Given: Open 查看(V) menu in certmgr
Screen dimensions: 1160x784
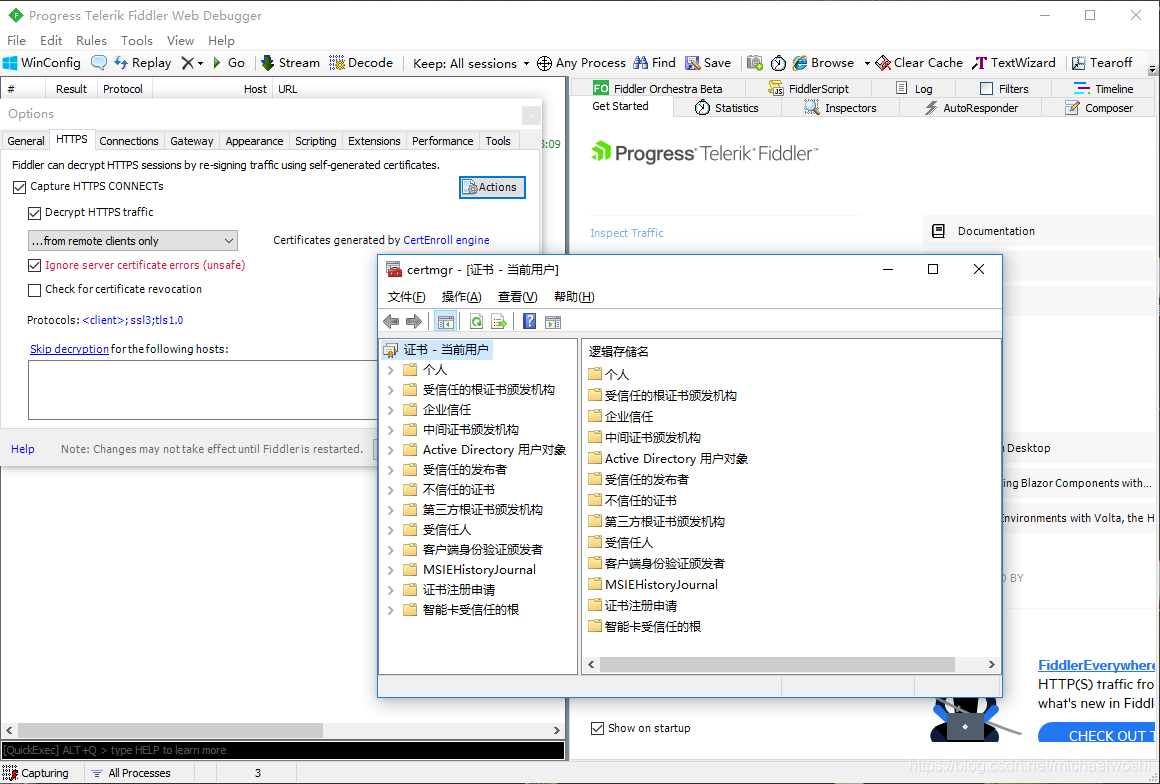Looking at the screenshot, I should click(x=517, y=297).
